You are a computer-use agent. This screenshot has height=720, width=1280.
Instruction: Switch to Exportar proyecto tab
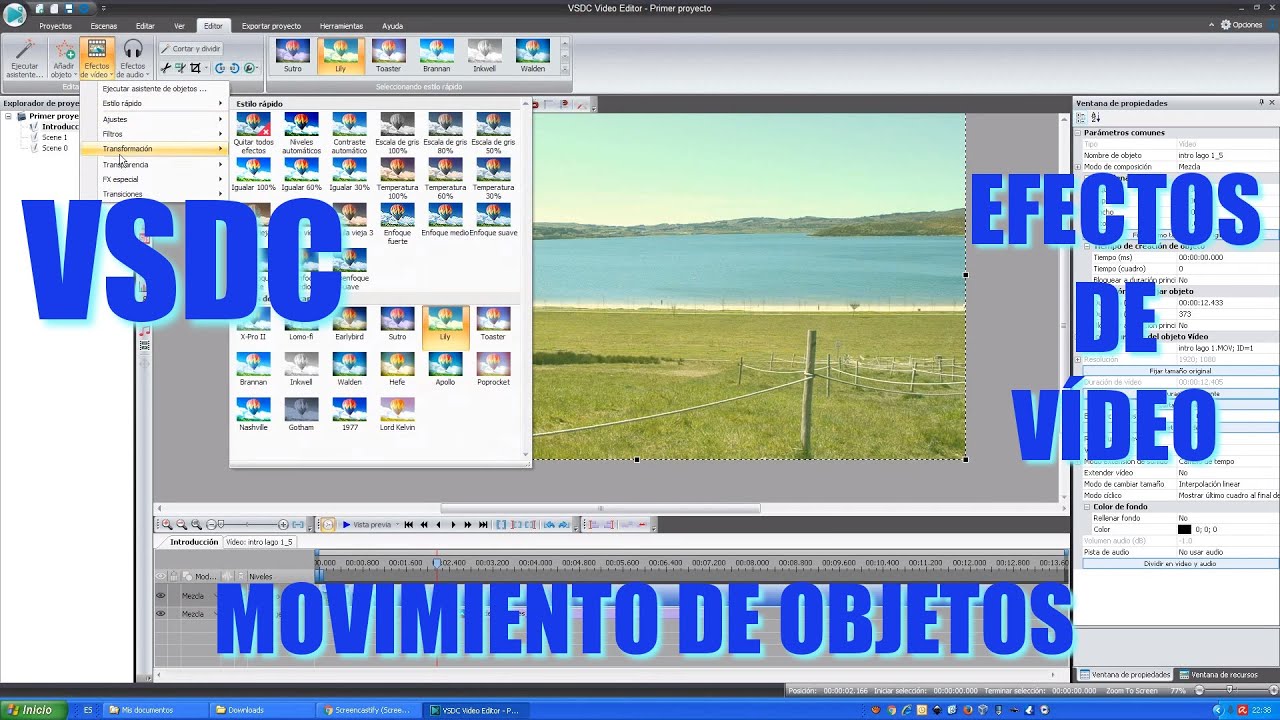coord(272,25)
